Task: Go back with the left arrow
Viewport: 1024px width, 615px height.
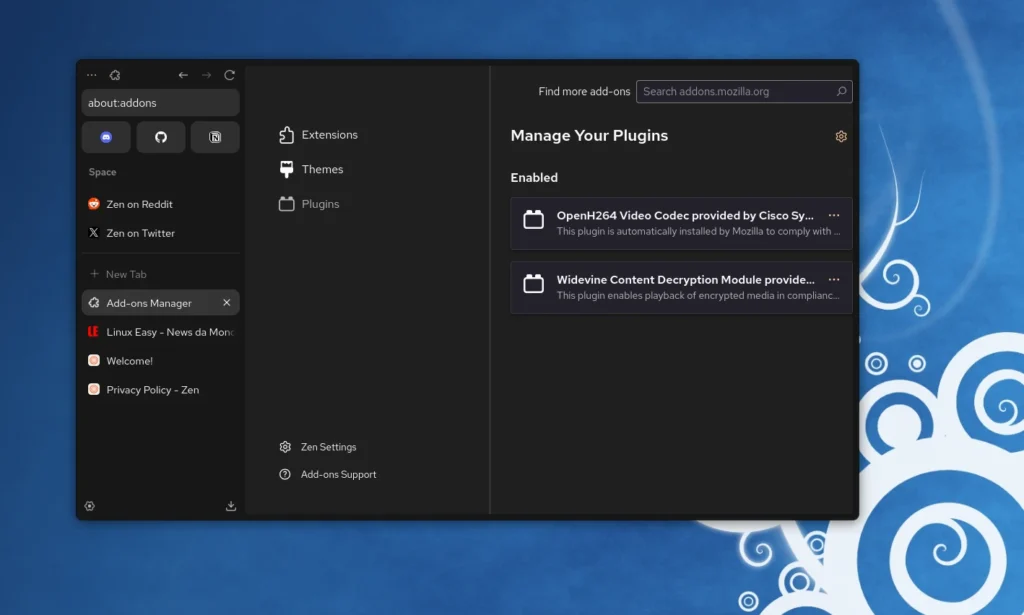Action: [x=184, y=75]
